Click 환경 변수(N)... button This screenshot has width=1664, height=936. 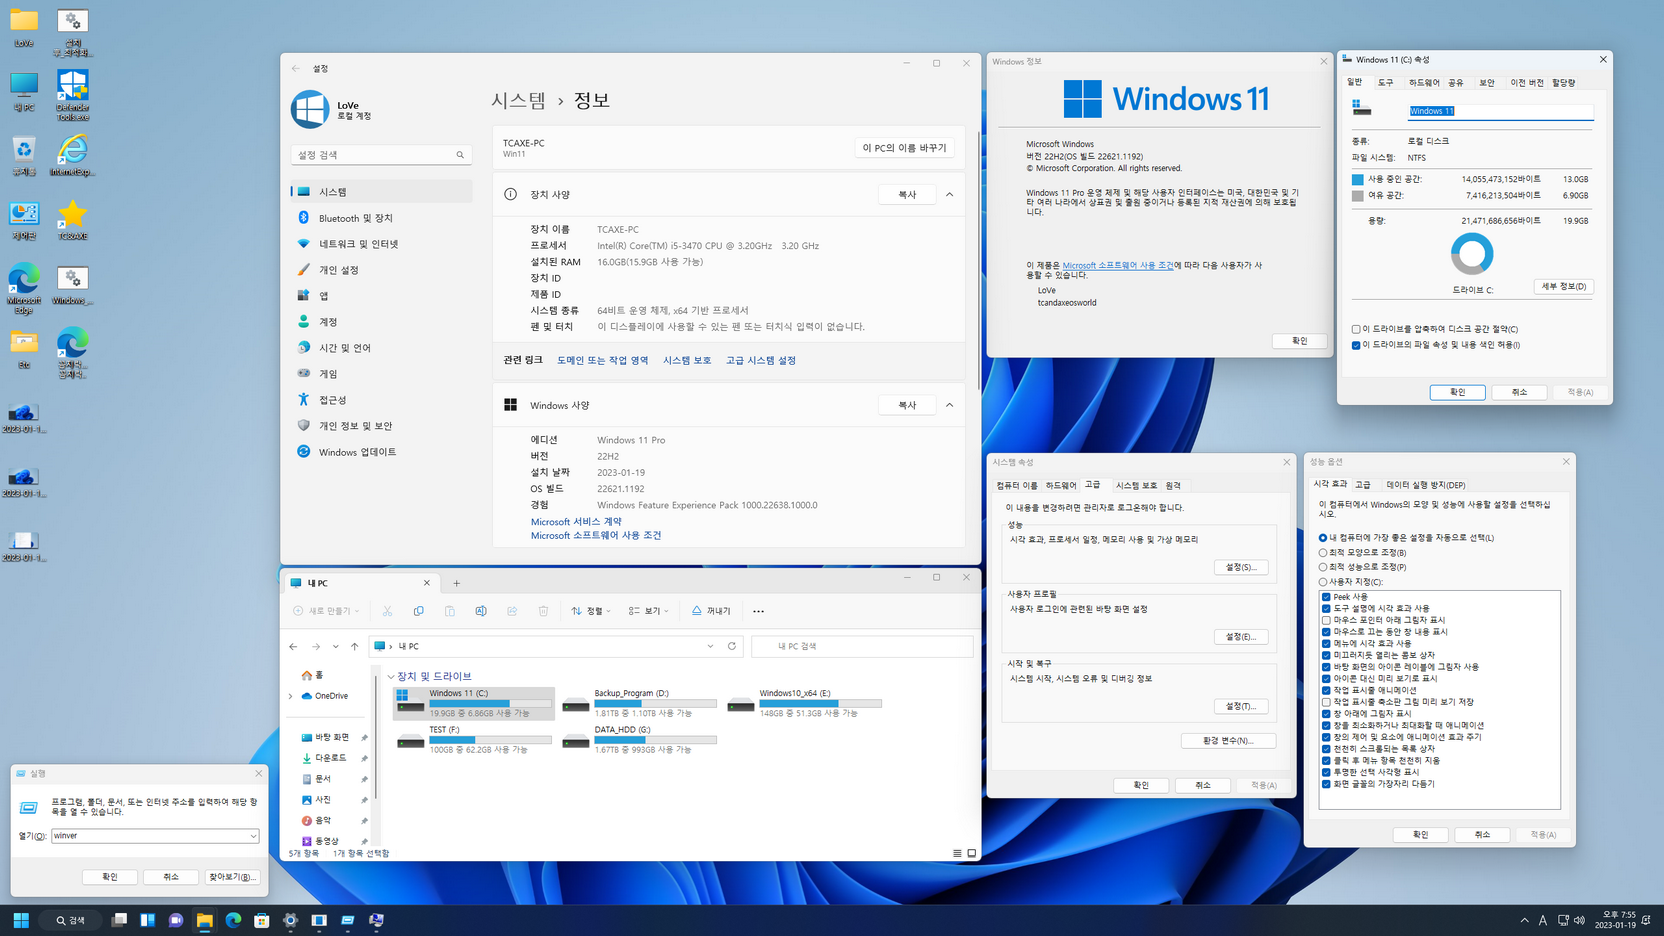[1228, 741]
